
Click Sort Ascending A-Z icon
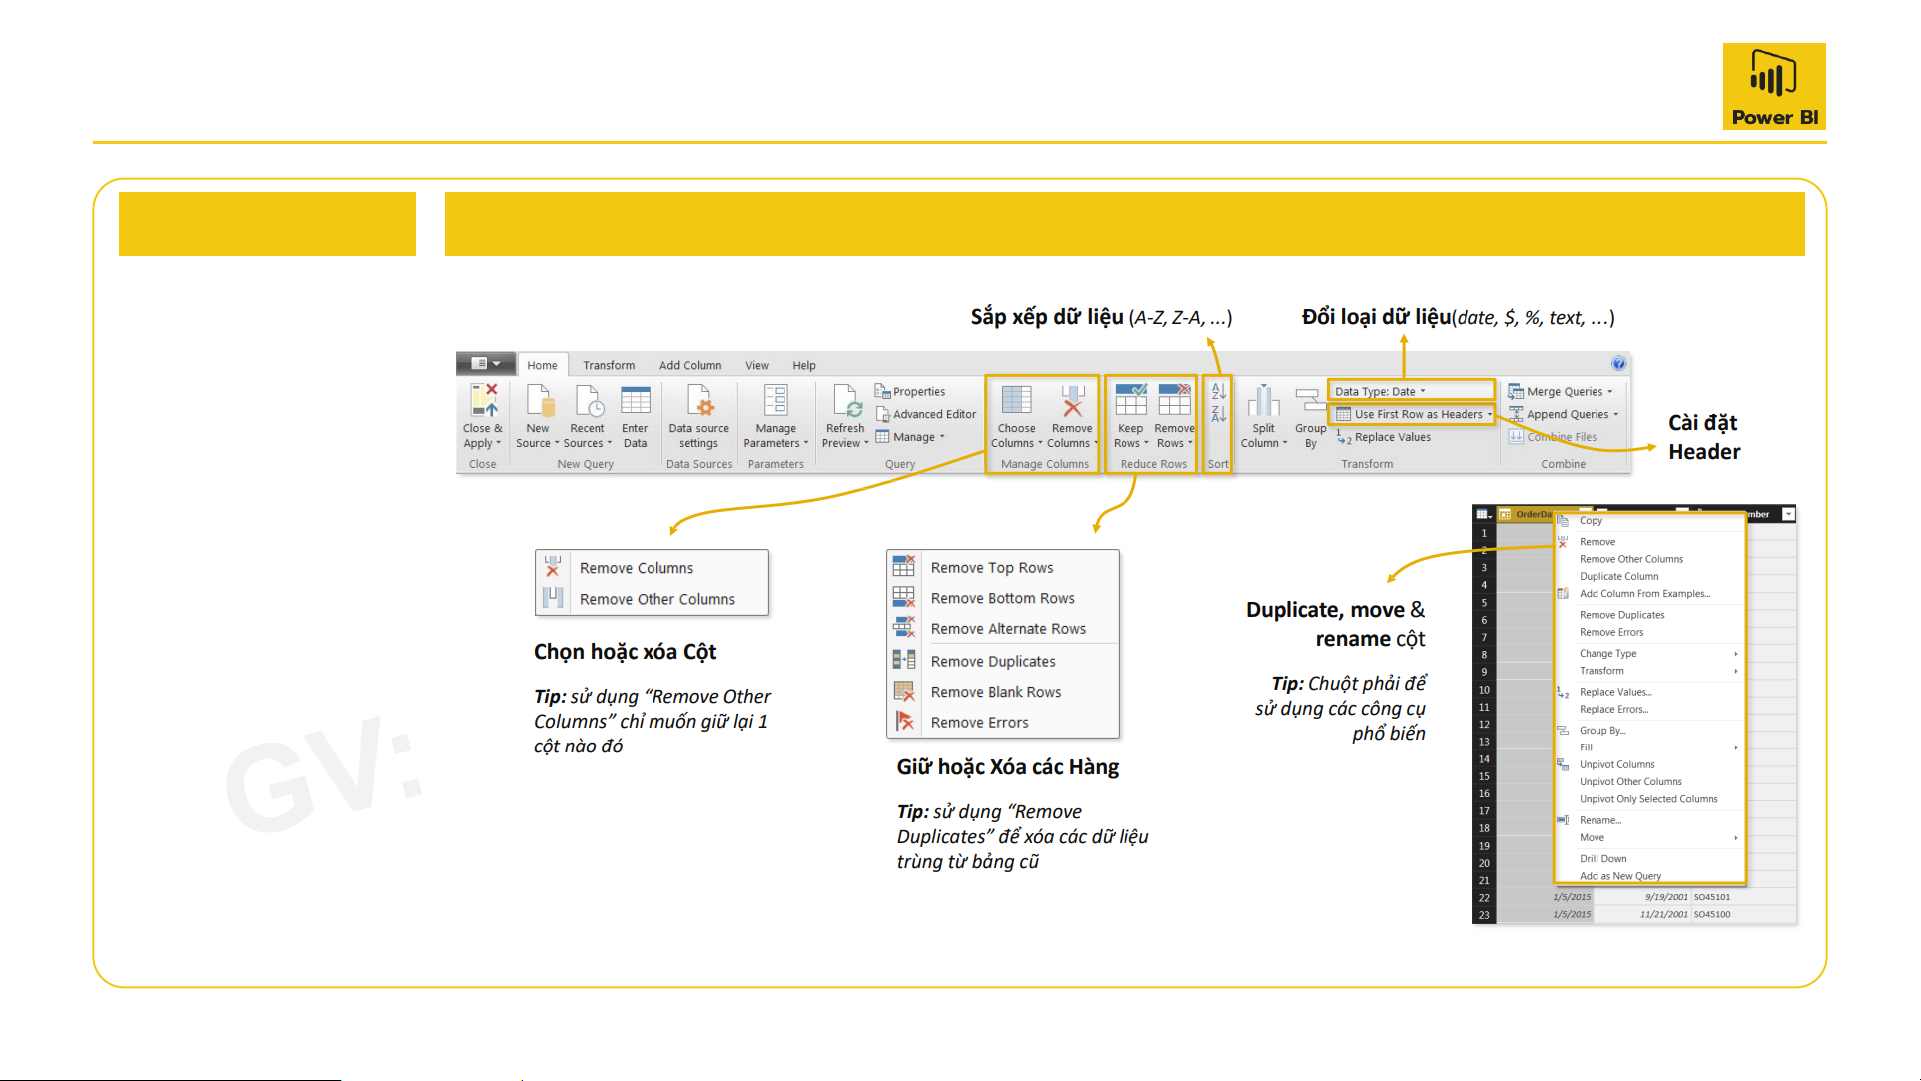coord(1218,391)
